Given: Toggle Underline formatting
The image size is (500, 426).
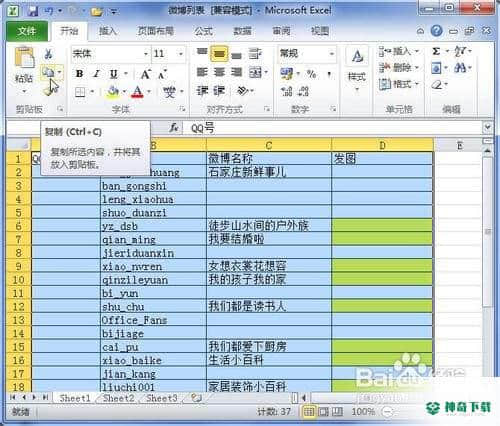Looking at the screenshot, I should (x=114, y=73).
